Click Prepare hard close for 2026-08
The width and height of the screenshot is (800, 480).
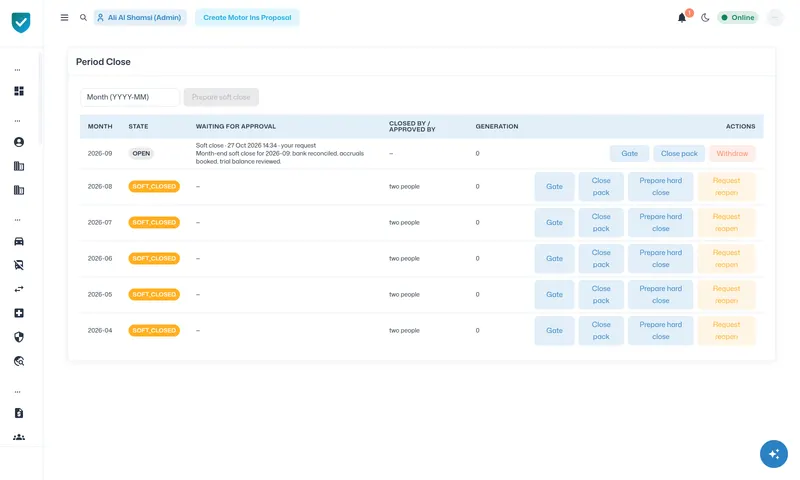click(661, 187)
